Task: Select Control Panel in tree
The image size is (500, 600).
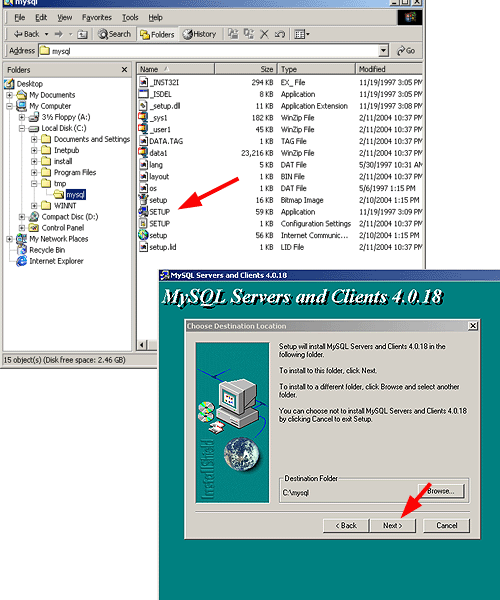Action: 63,228
